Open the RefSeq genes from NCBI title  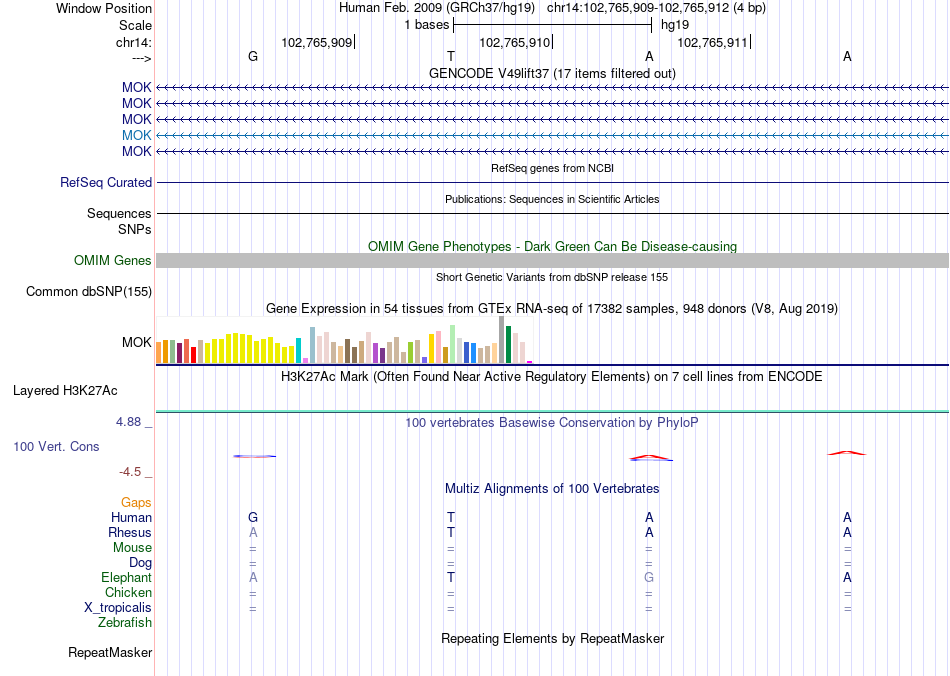coord(552,168)
